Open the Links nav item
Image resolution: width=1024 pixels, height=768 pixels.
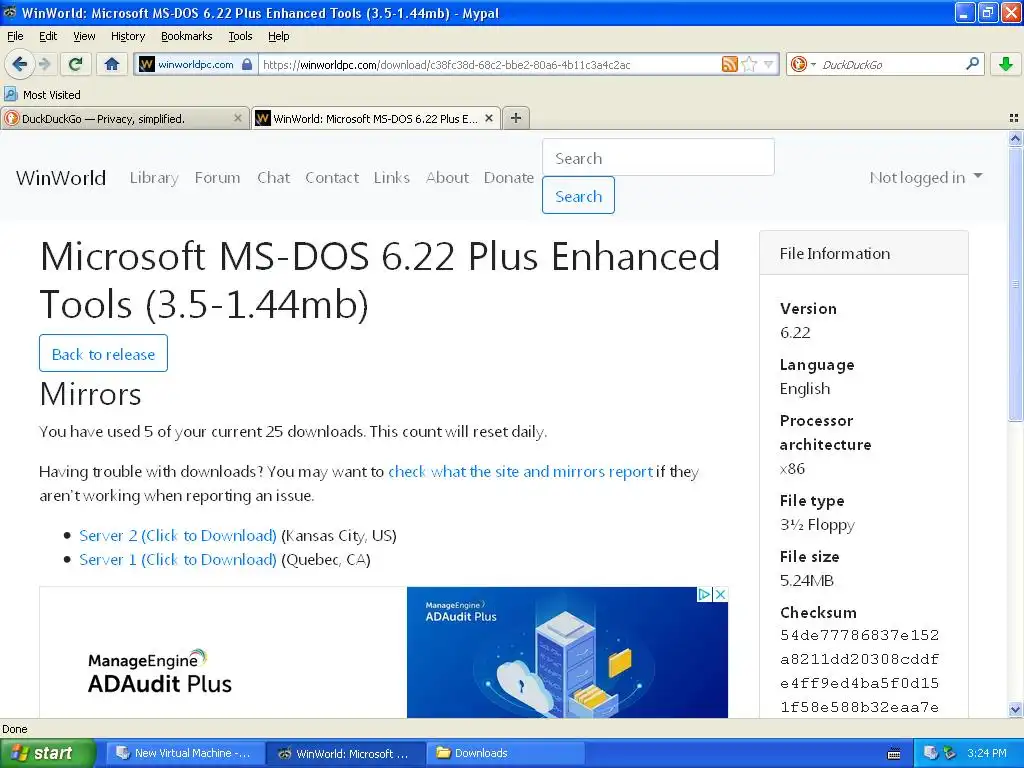(392, 178)
